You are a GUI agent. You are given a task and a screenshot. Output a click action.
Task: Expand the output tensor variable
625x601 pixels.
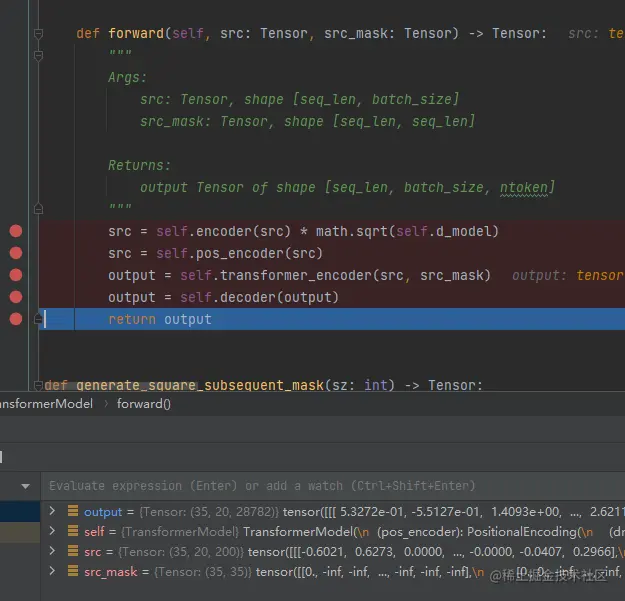pos(52,511)
